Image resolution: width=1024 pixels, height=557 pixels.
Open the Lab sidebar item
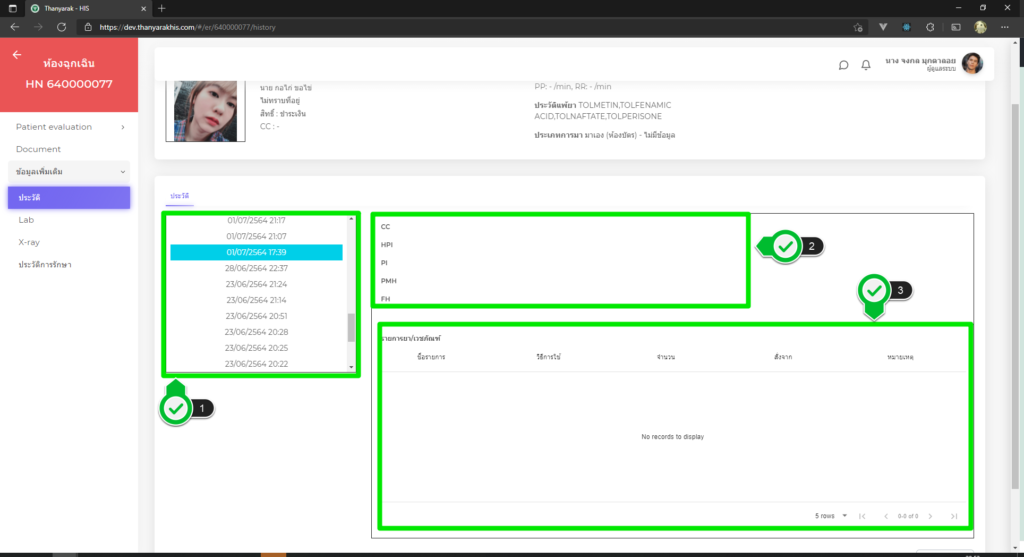tap(27, 219)
